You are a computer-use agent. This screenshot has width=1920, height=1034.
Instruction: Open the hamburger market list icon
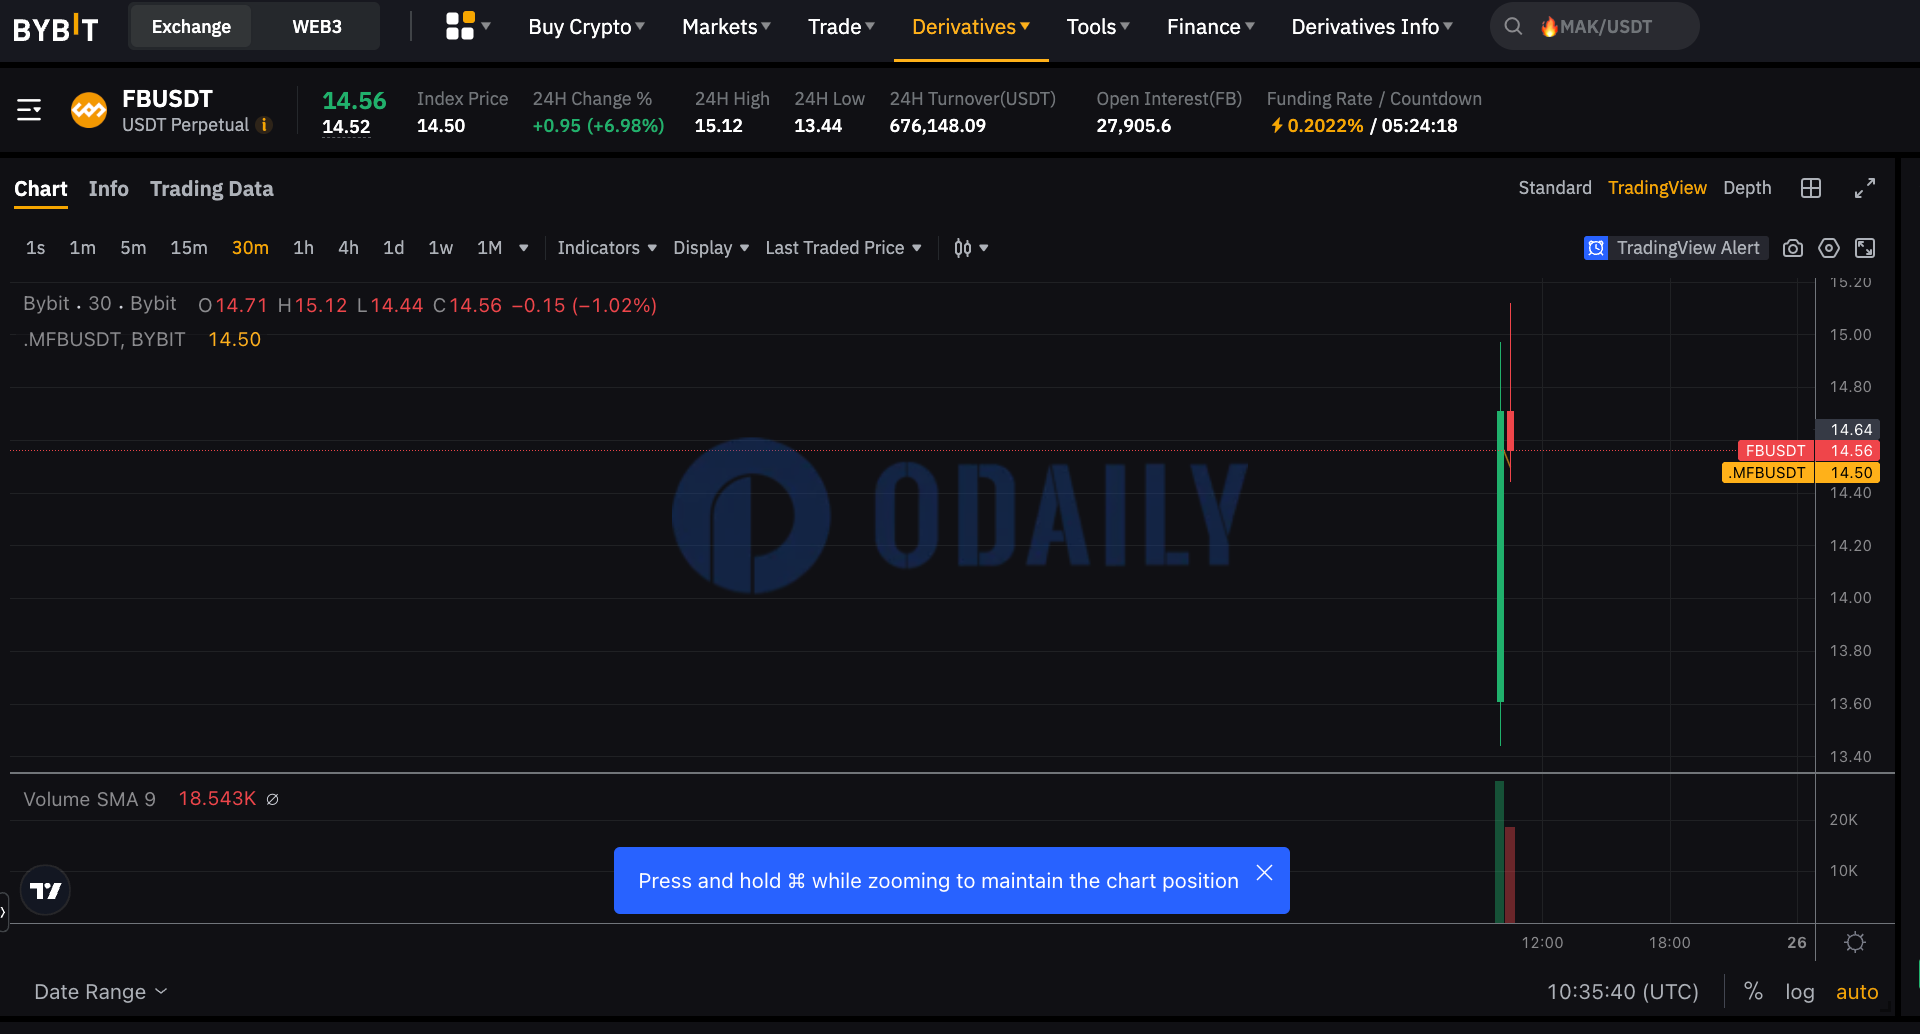pos(29,110)
